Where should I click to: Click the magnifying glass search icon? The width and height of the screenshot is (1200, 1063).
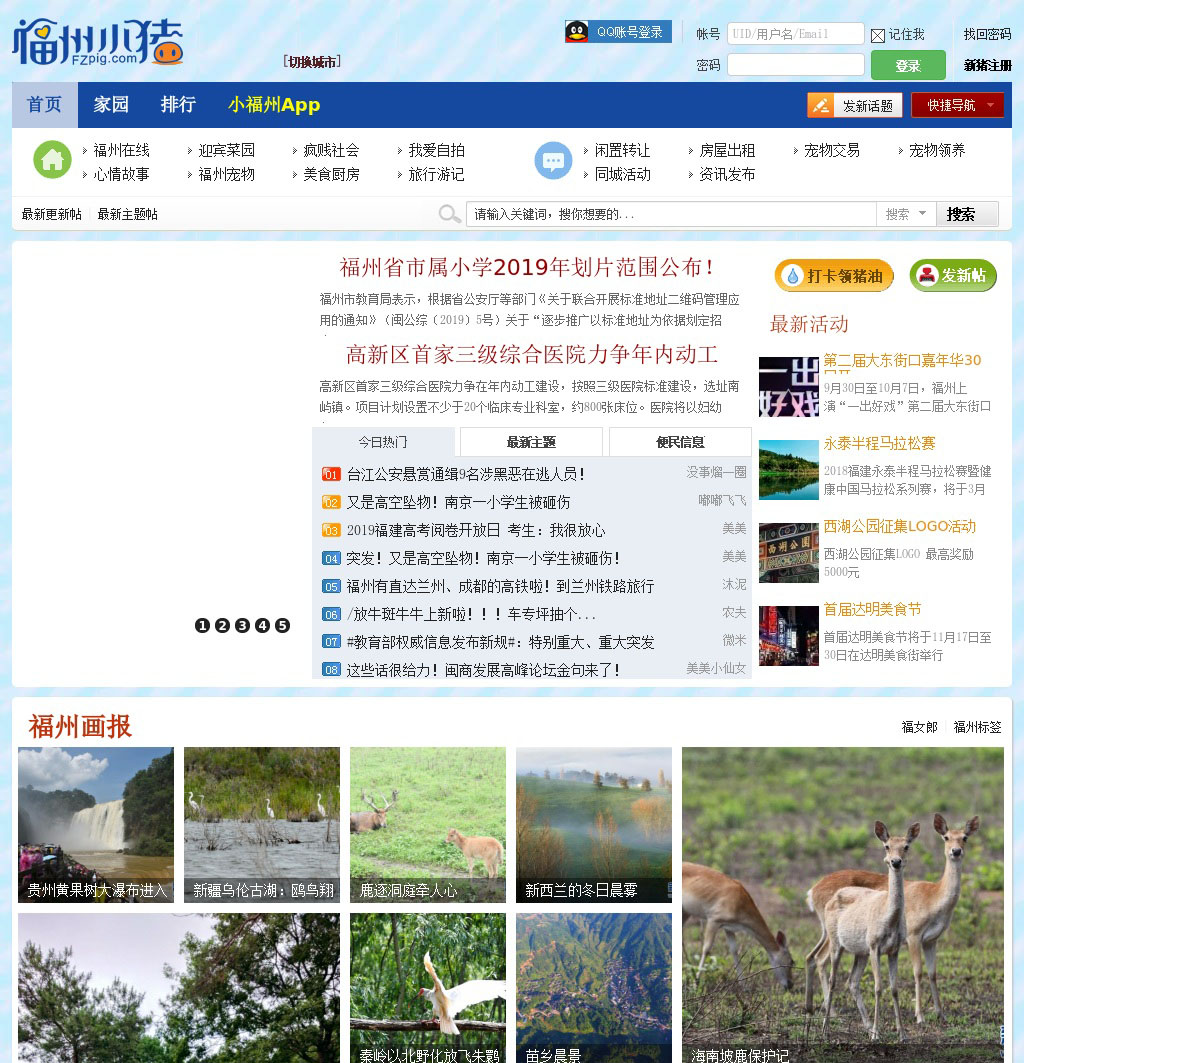pos(449,214)
